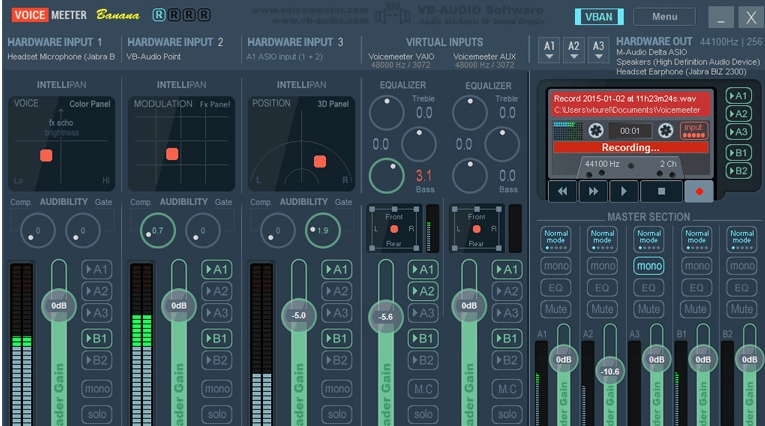Screen dimensions: 765x426
Task: Click the red position dot in the 3D Panel
Action: (320, 160)
